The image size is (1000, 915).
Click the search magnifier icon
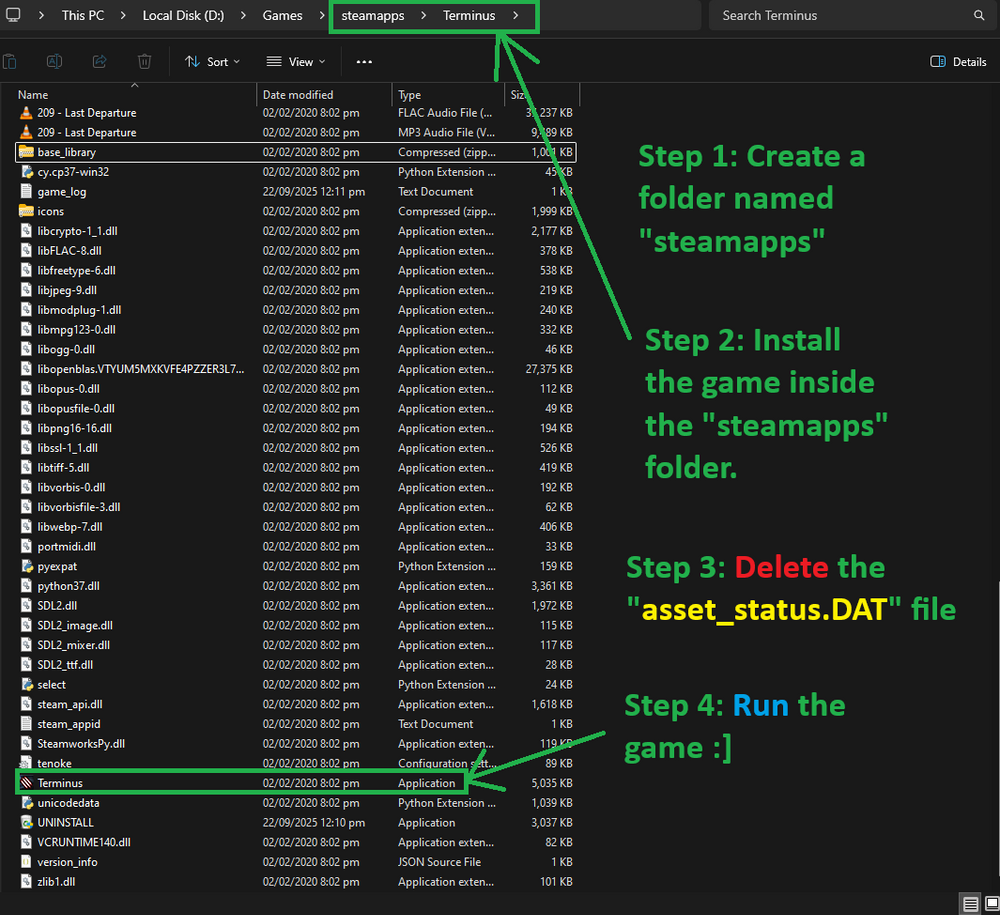979,16
